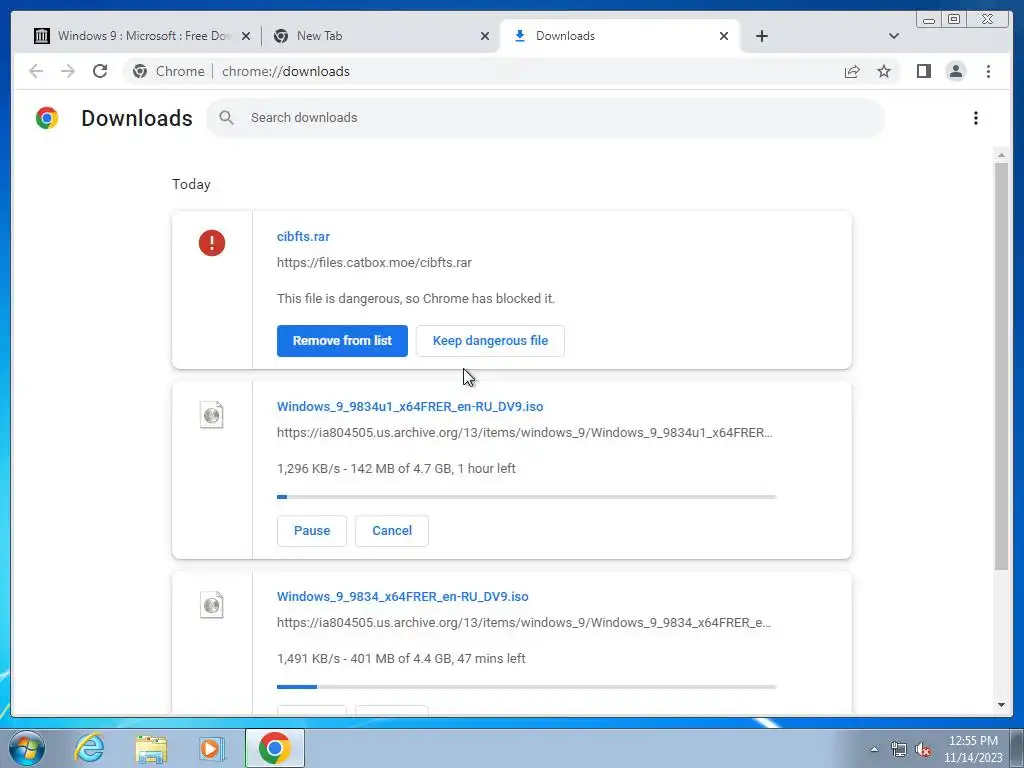Open the Windows_9_9834_x64FRER_en-RU_DV9.iso link

point(403,596)
